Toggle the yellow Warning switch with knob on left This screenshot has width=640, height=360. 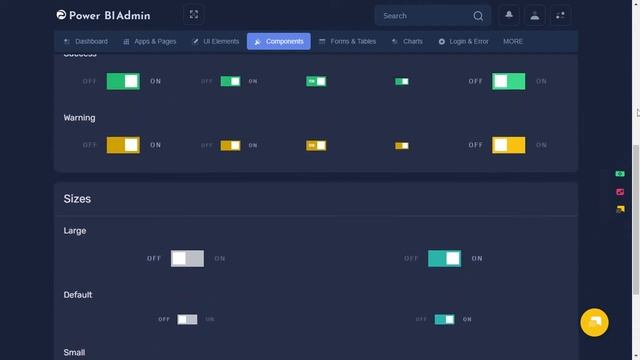[x=509, y=145]
